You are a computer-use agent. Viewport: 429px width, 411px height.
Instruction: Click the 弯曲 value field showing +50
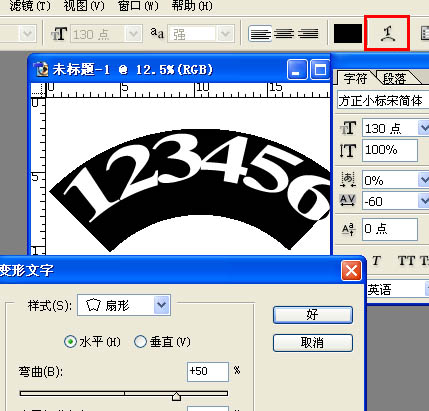pos(208,372)
